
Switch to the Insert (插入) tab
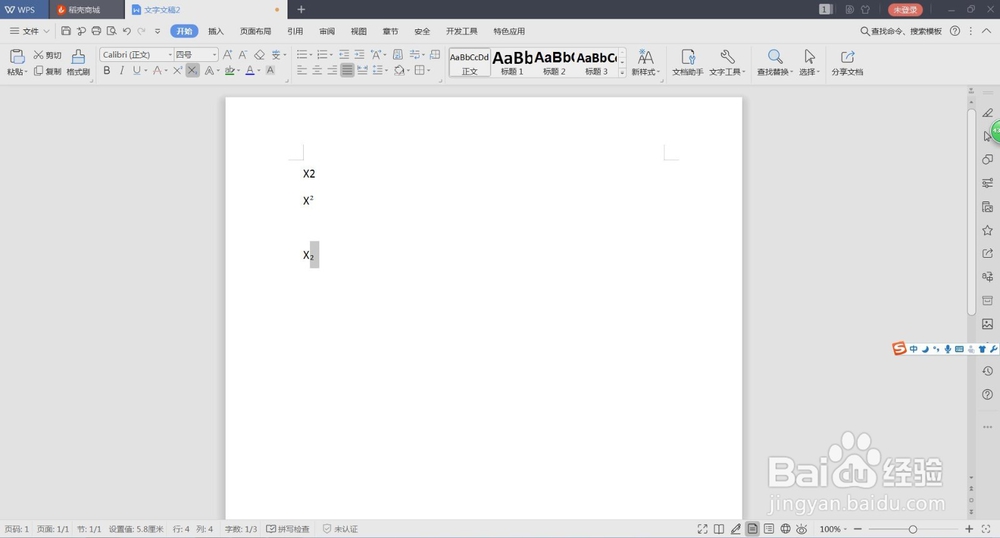click(x=216, y=31)
